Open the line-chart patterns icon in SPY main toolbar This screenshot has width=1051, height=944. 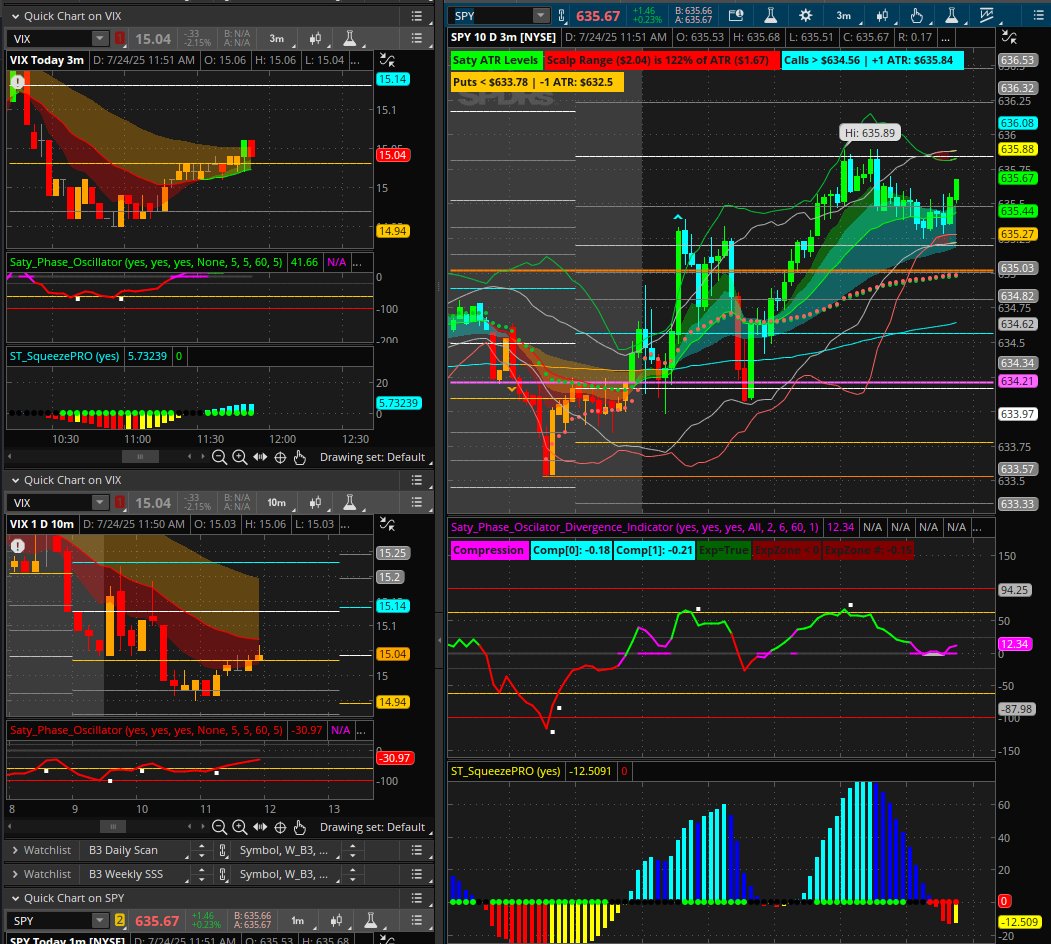point(987,15)
